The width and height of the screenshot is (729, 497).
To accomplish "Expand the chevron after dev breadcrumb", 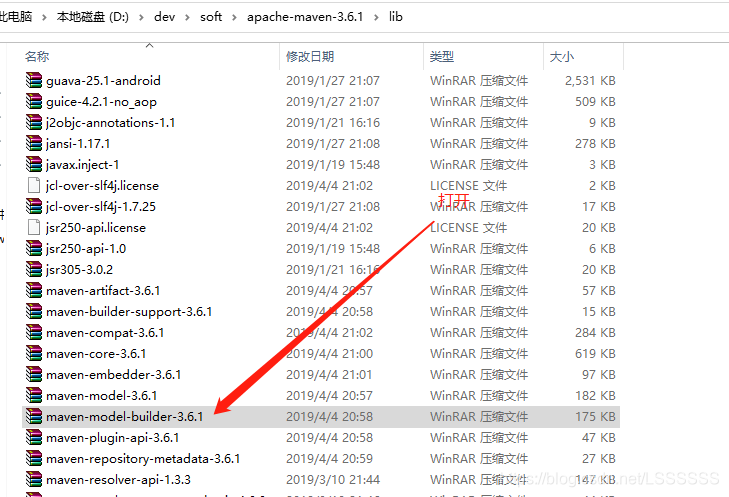I will [187, 18].
